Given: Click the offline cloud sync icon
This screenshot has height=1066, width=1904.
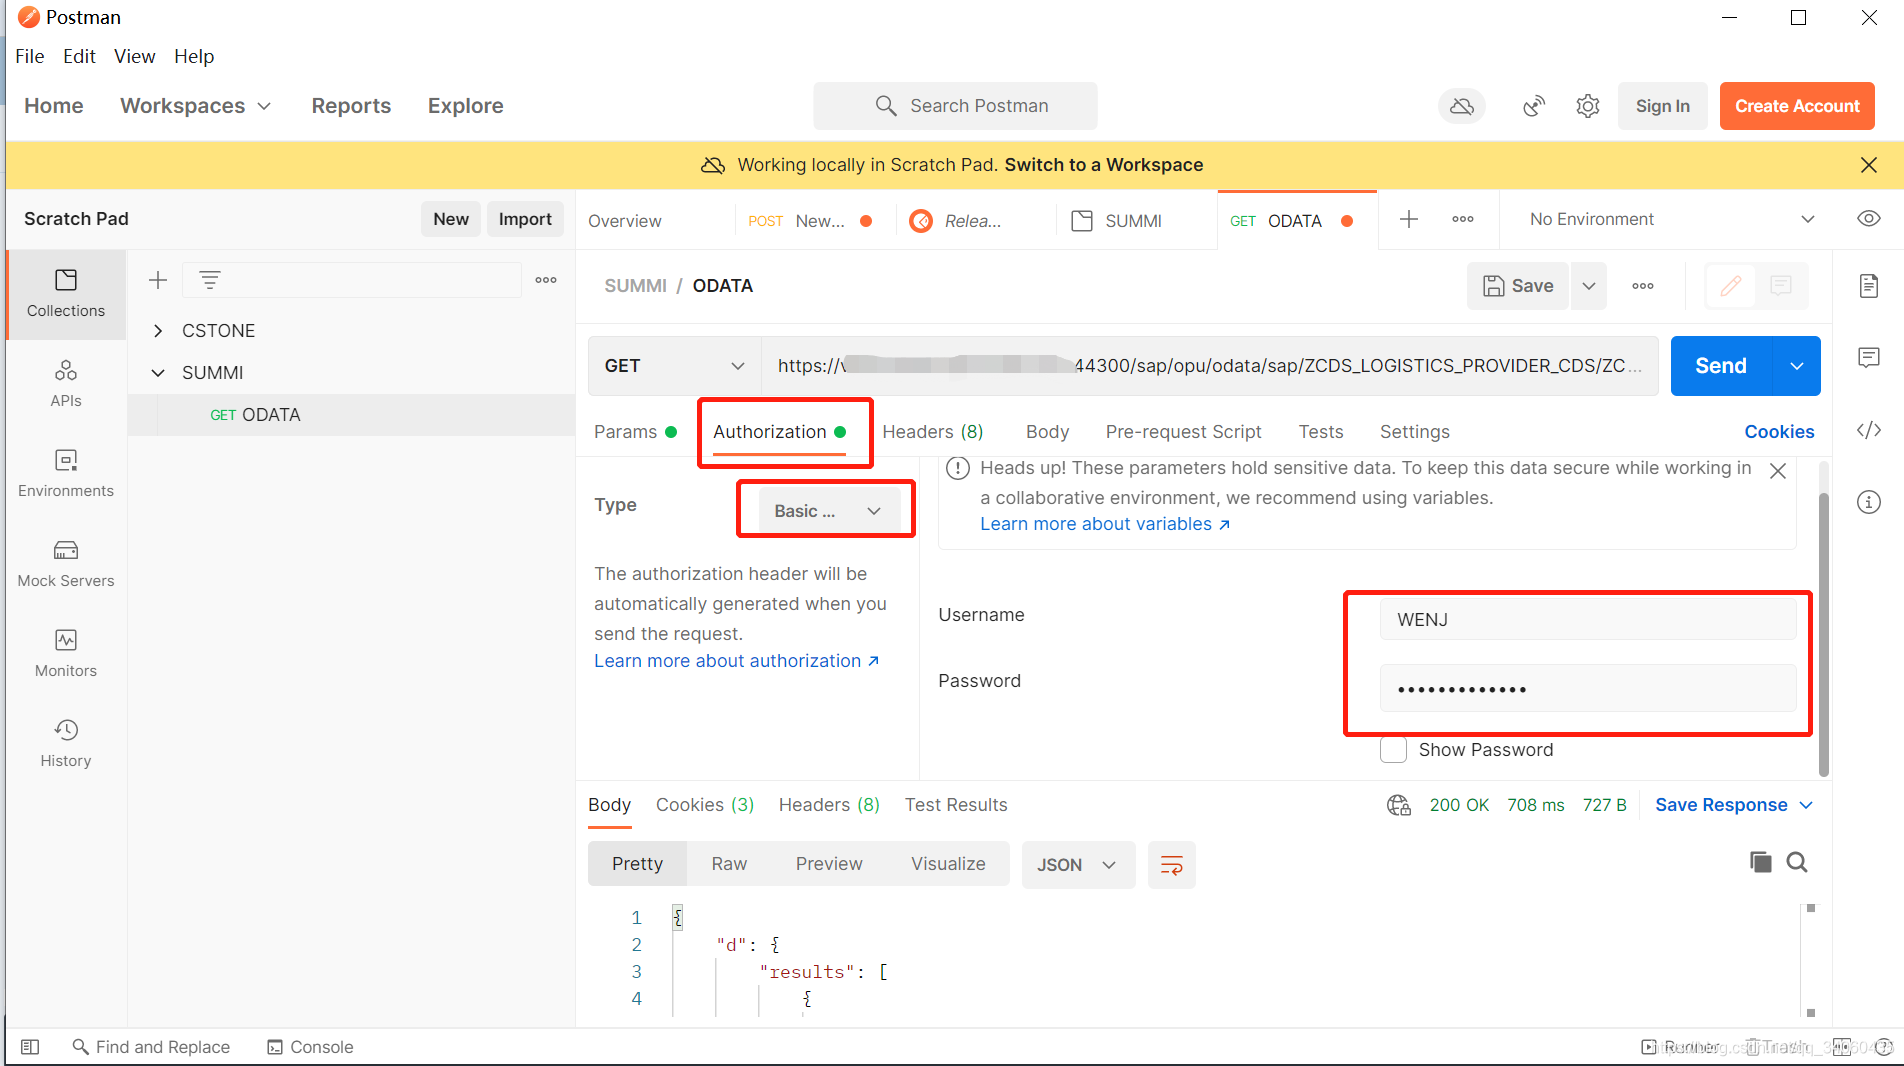Looking at the screenshot, I should click(1462, 106).
